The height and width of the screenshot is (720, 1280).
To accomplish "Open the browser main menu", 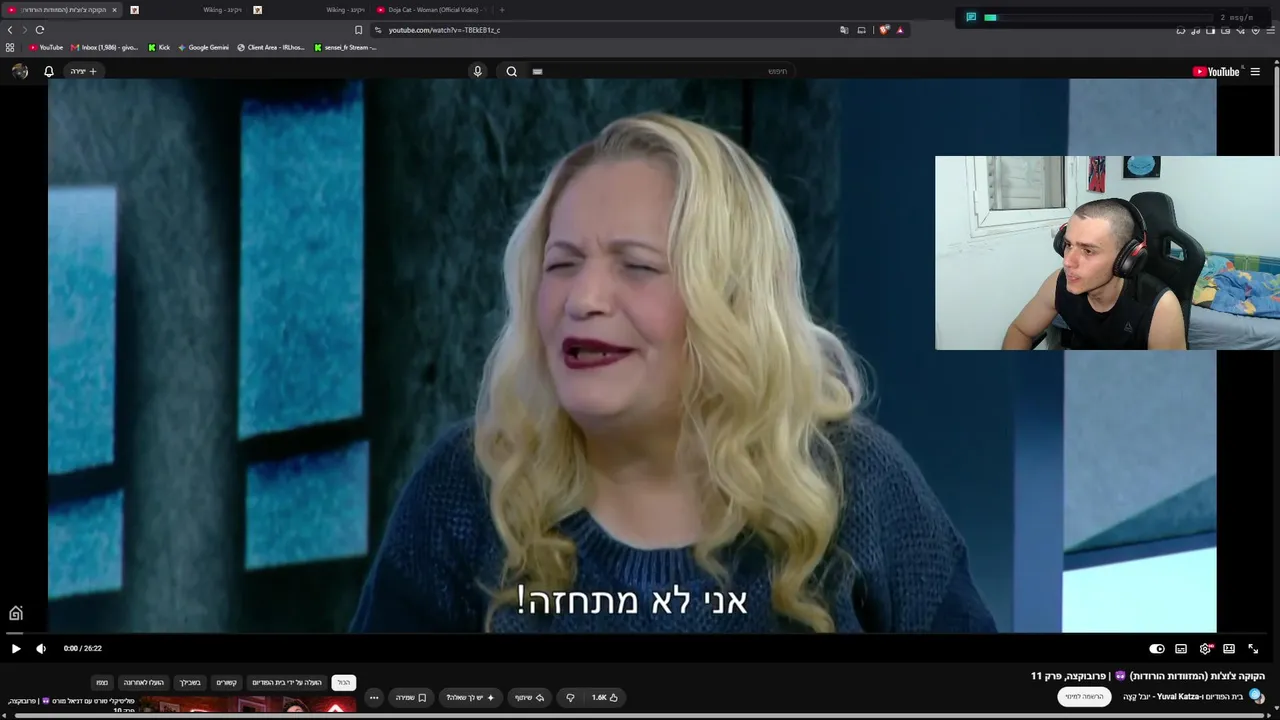I will [x=1270, y=30].
